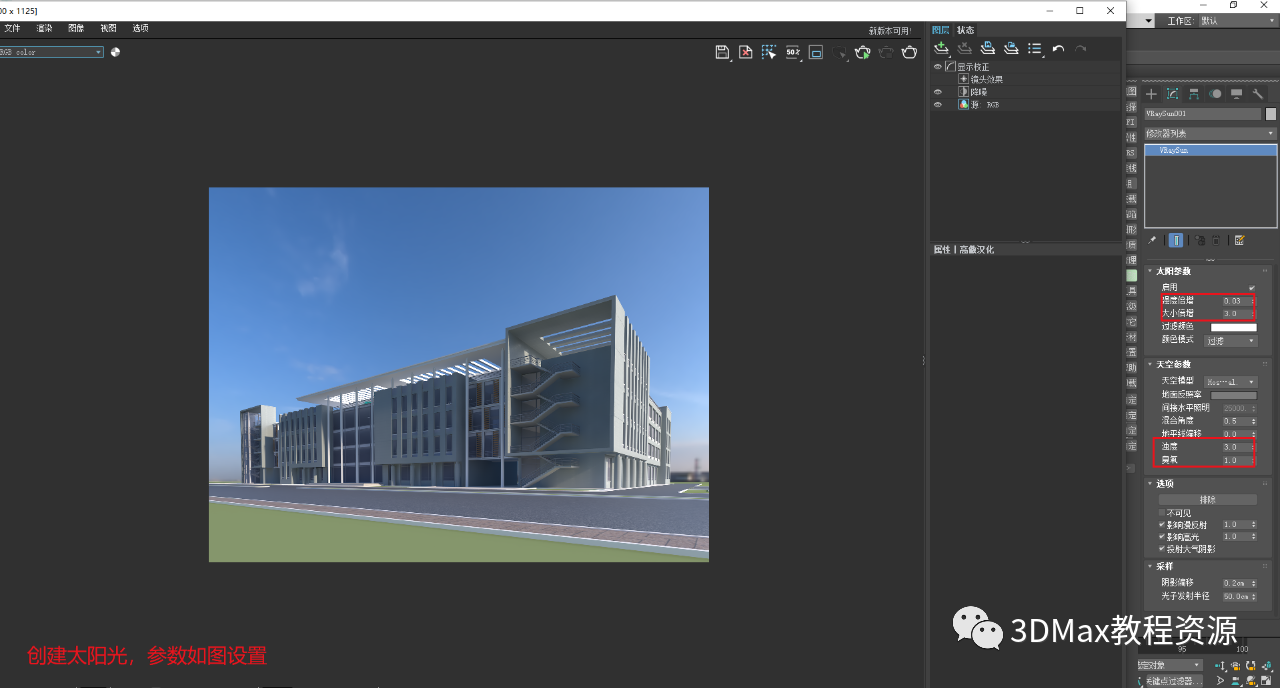Screen dimensions: 1280x688
Task: Toggle visibility eye for 降噪 layer
Action: click(938, 92)
